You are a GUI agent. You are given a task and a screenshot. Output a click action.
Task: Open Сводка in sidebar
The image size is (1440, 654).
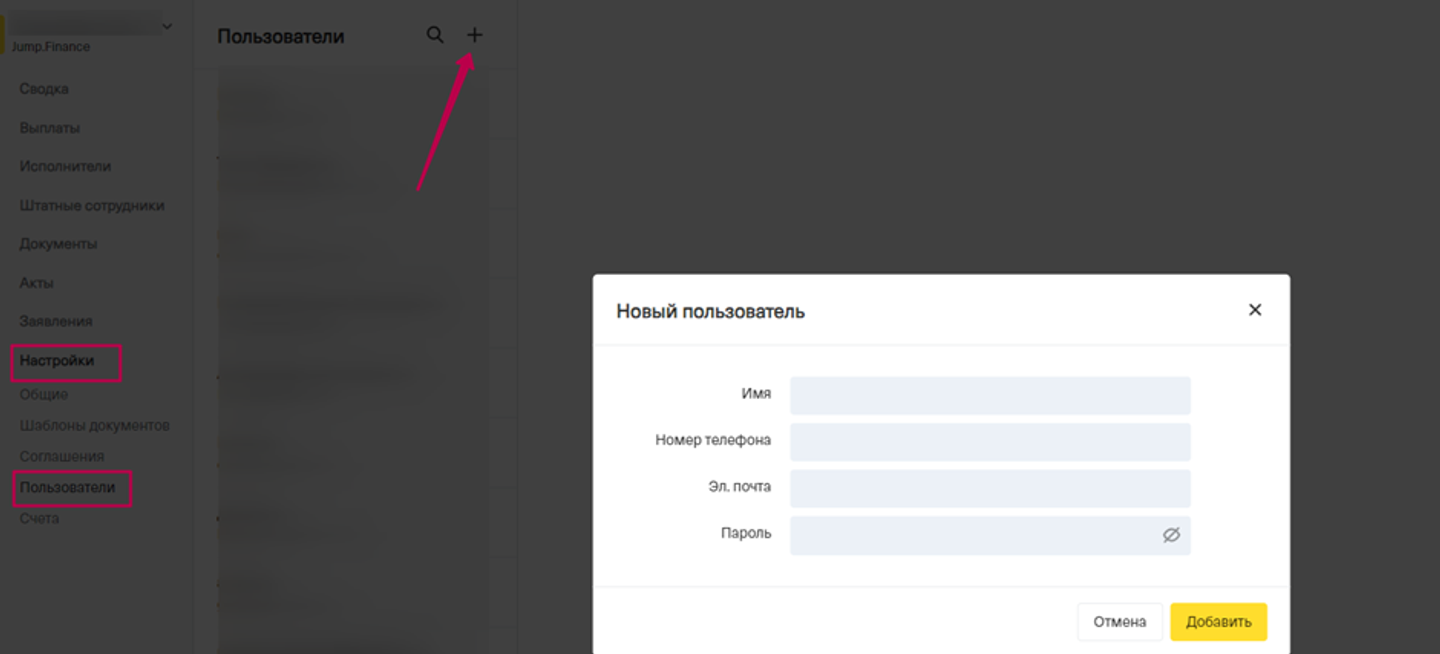[44, 89]
